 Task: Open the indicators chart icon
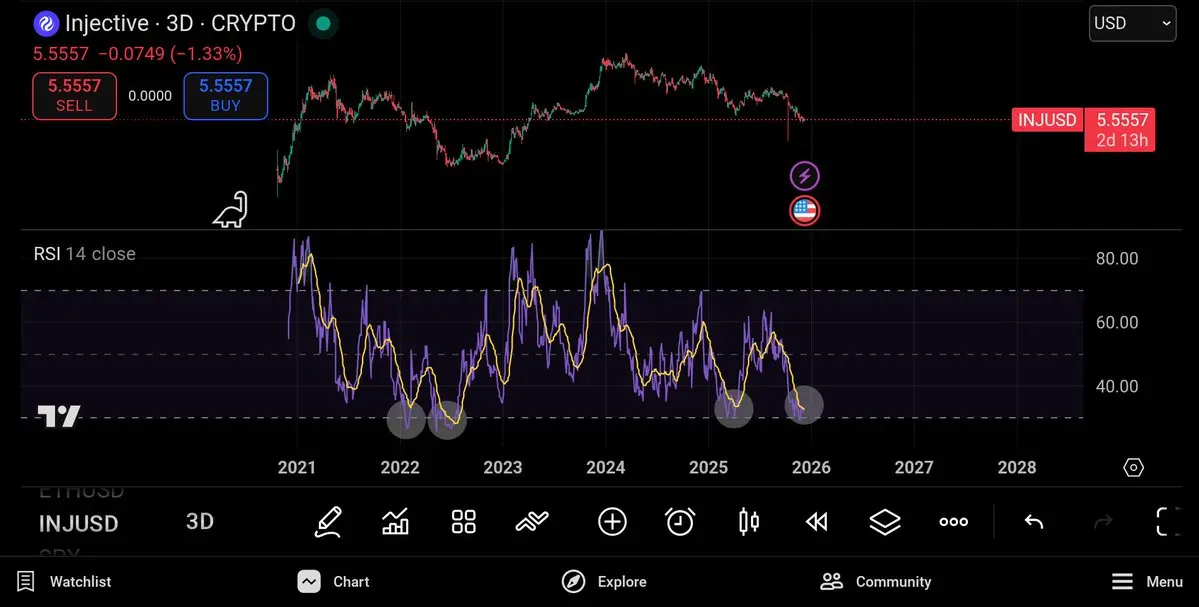pos(395,522)
